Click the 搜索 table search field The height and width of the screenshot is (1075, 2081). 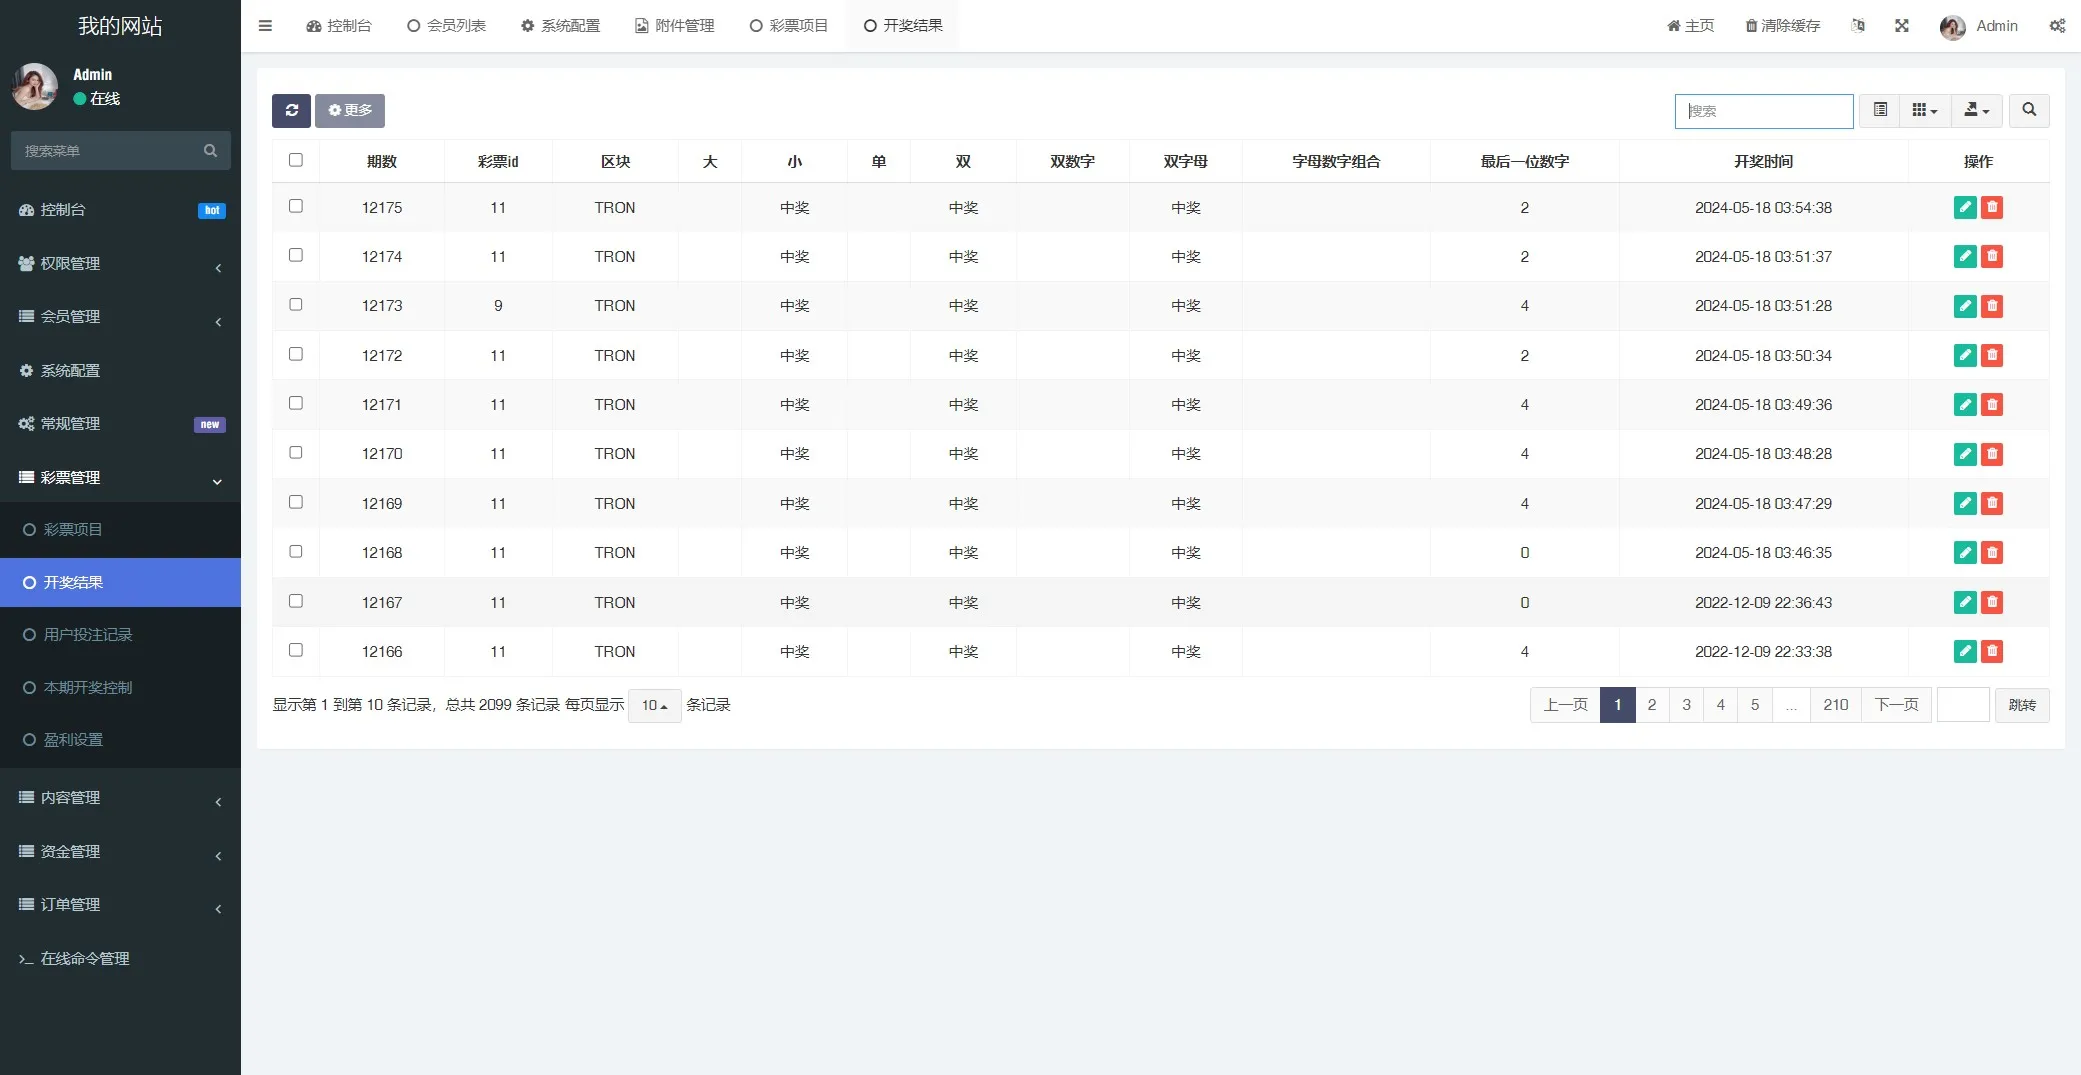tap(1763, 111)
